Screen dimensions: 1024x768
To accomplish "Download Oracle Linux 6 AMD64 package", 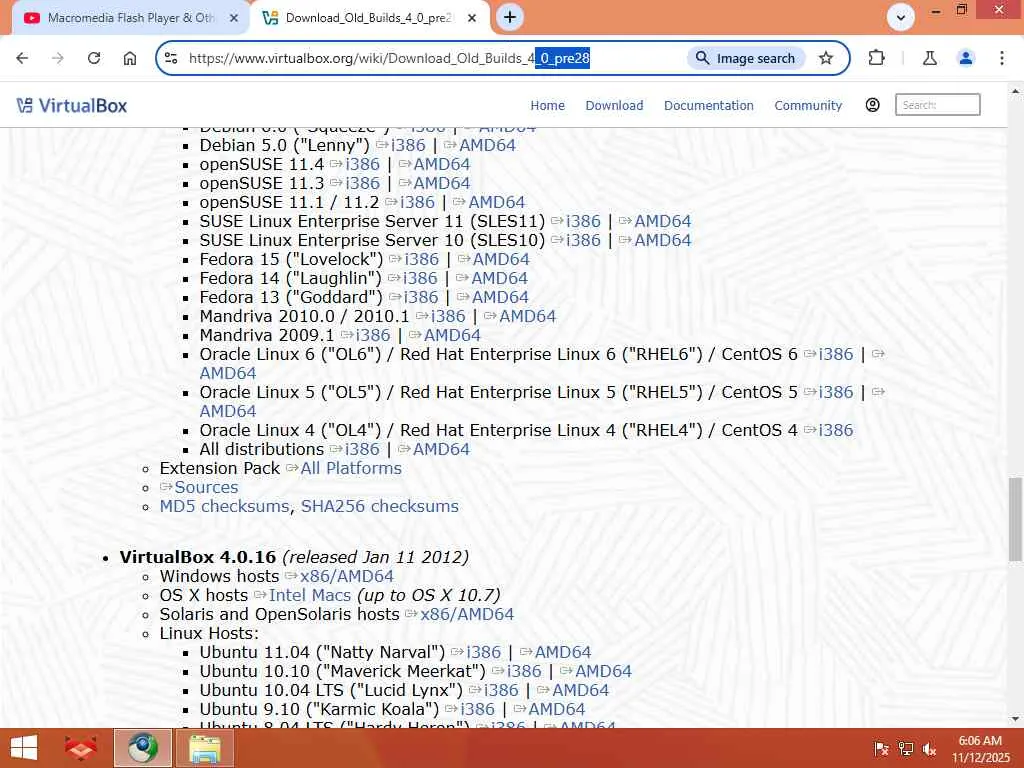I will (228, 372).
